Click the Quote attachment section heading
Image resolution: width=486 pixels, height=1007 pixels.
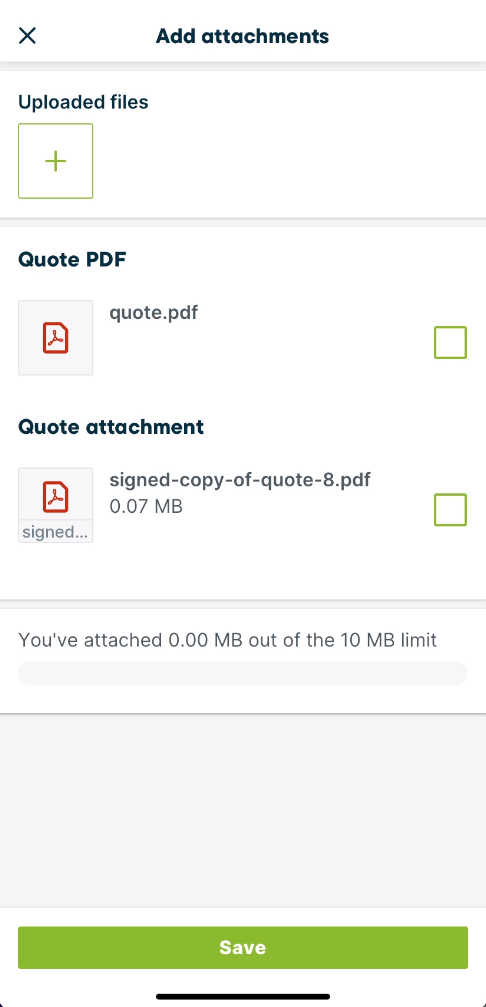(x=111, y=426)
